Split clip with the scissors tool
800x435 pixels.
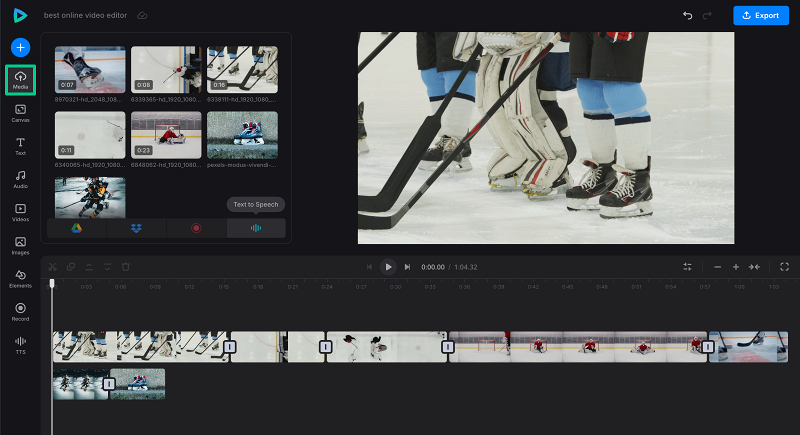[x=52, y=267]
